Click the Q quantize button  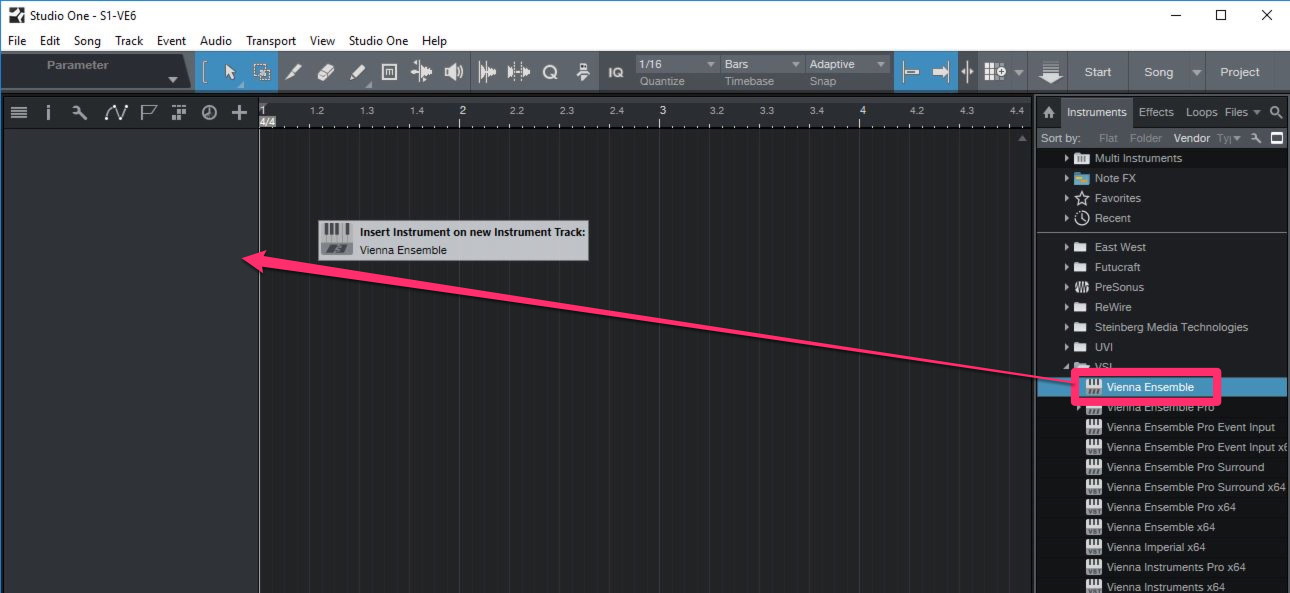[x=550, y=72]
